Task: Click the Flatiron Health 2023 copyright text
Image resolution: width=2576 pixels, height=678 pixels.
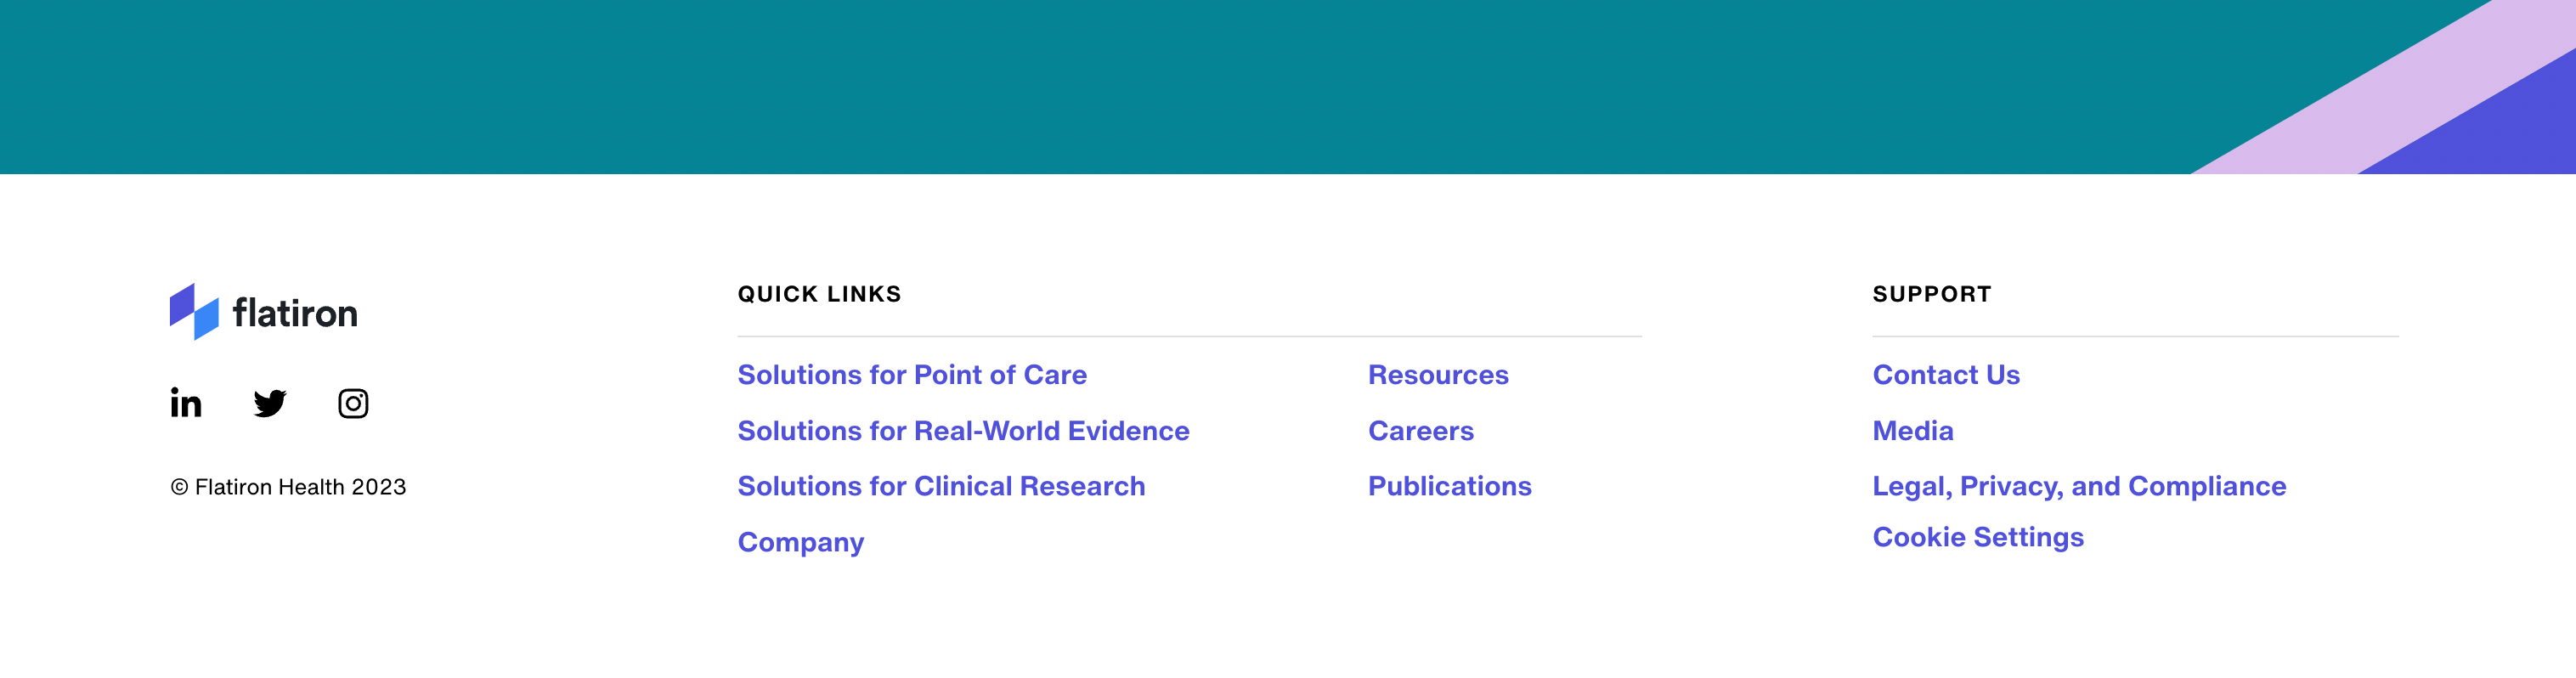Action: 288,487
